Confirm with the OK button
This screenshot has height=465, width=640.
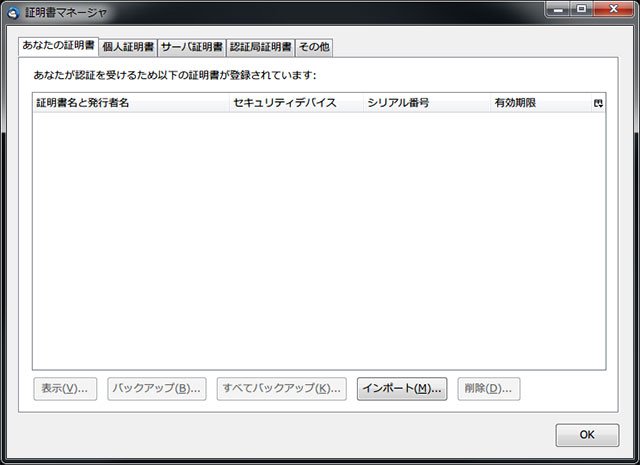[587, 435]
